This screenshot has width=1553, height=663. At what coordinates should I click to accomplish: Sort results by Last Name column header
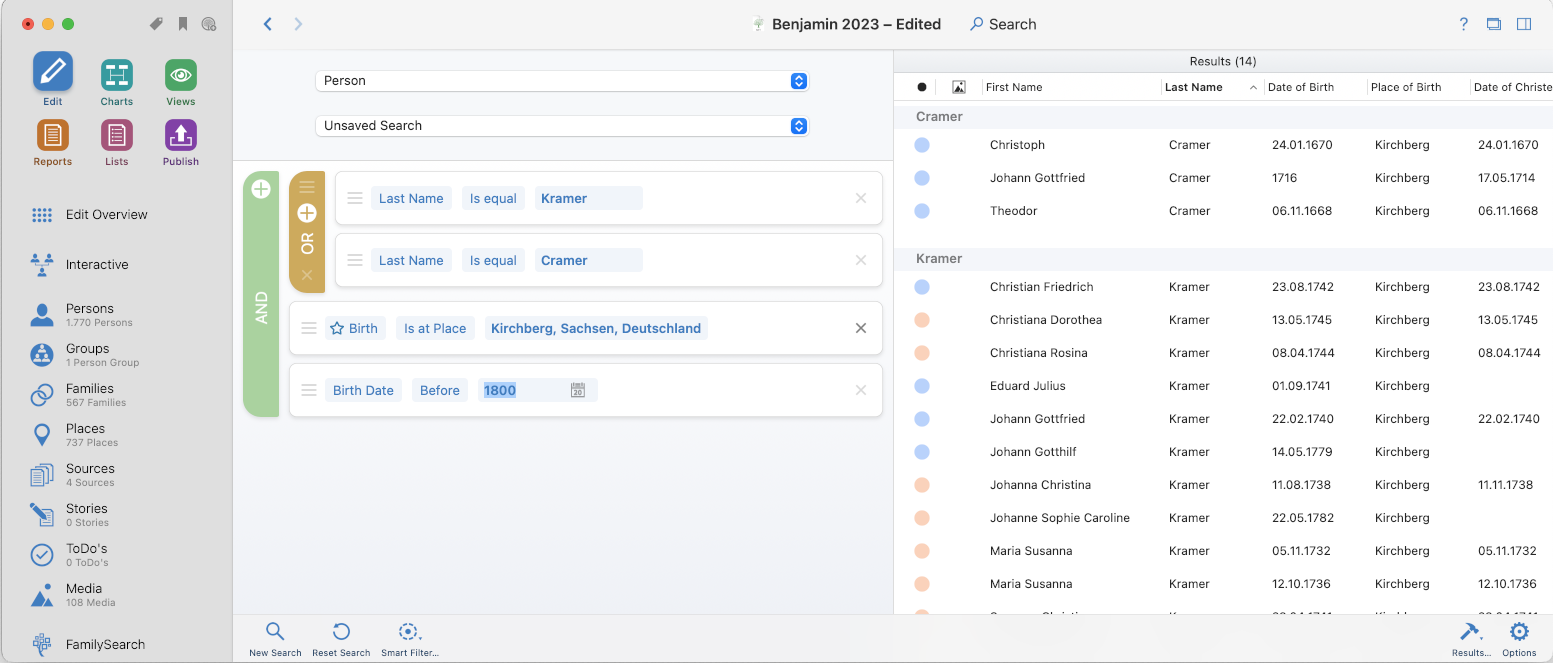[x=1194, y=88]
